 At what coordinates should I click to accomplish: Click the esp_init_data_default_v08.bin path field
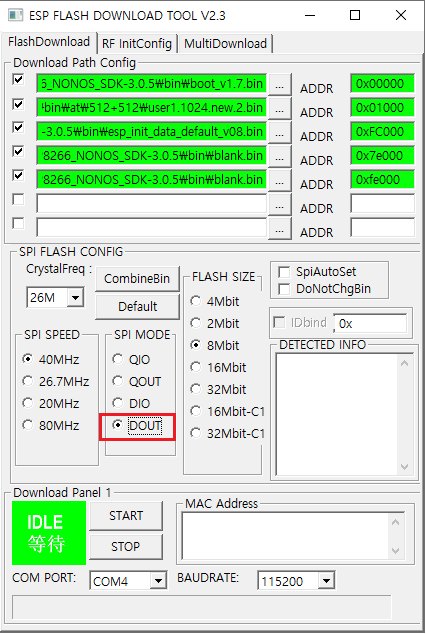click(152, 131)
